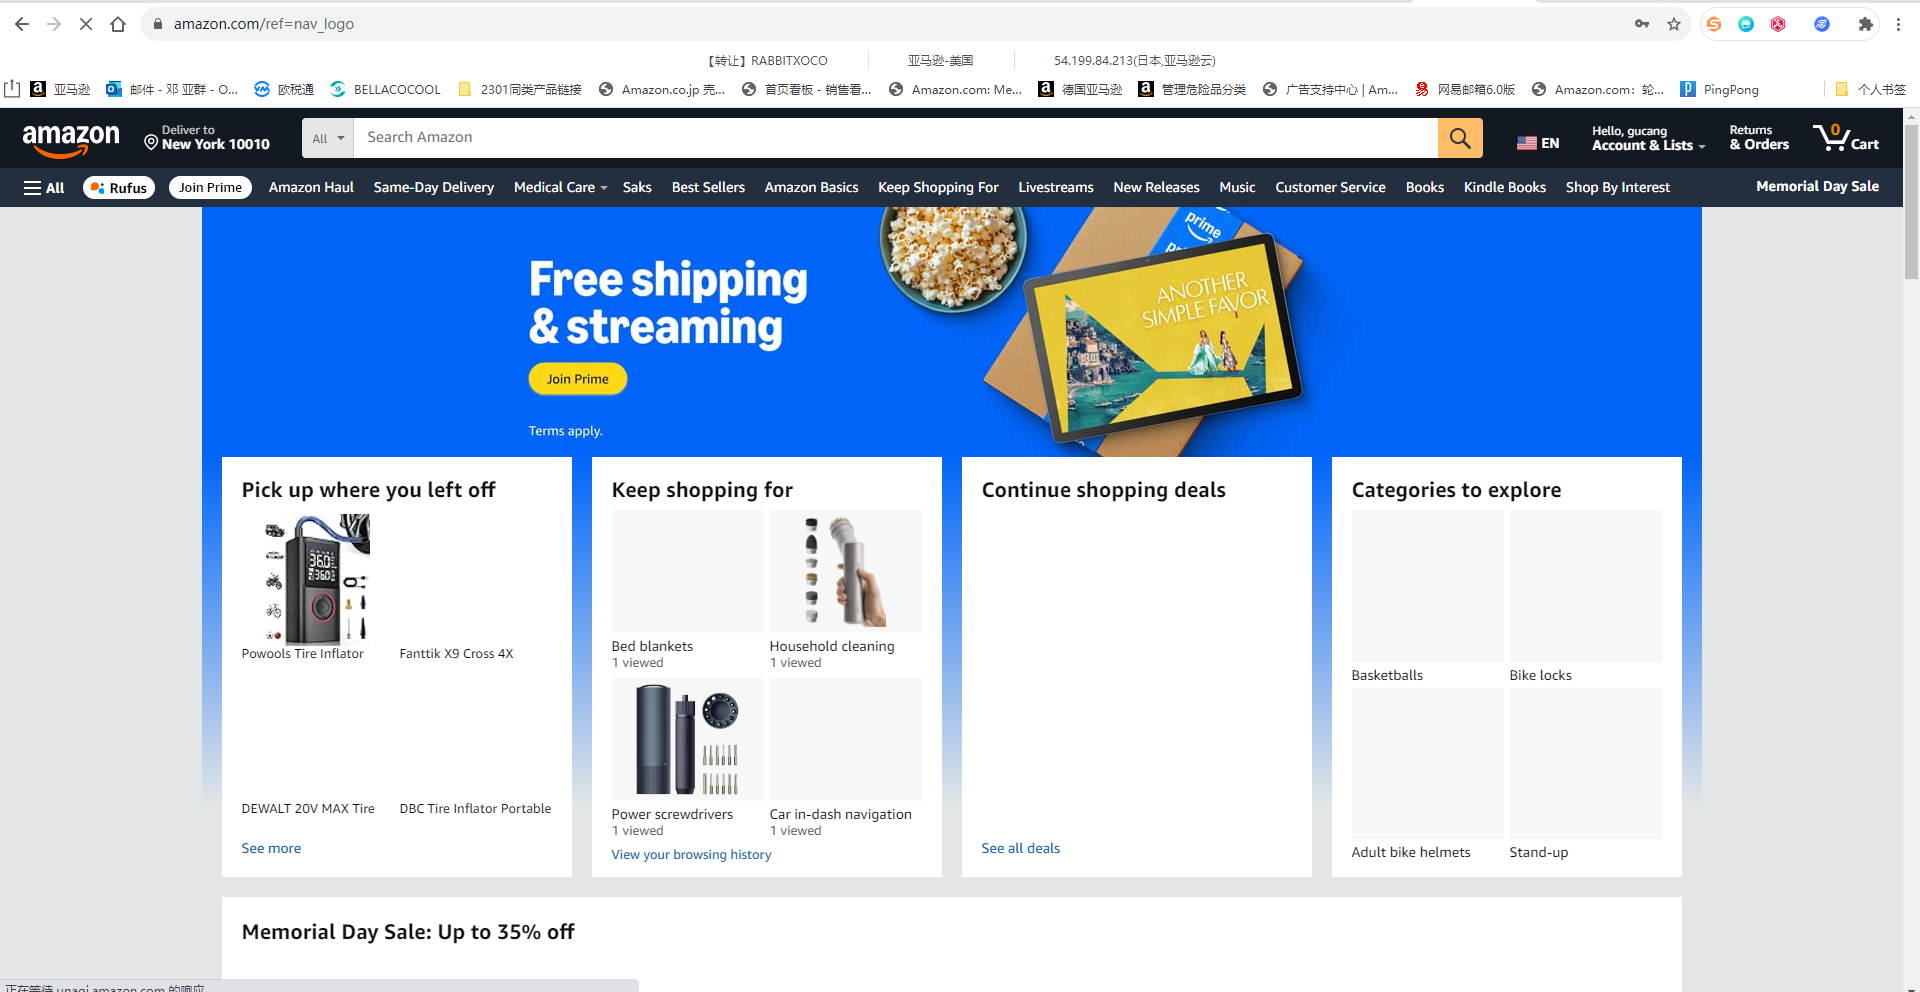Viewport: 1920px width, 992px height.
Task: Stop page loading with X icon
Action: tap(86, 24)
